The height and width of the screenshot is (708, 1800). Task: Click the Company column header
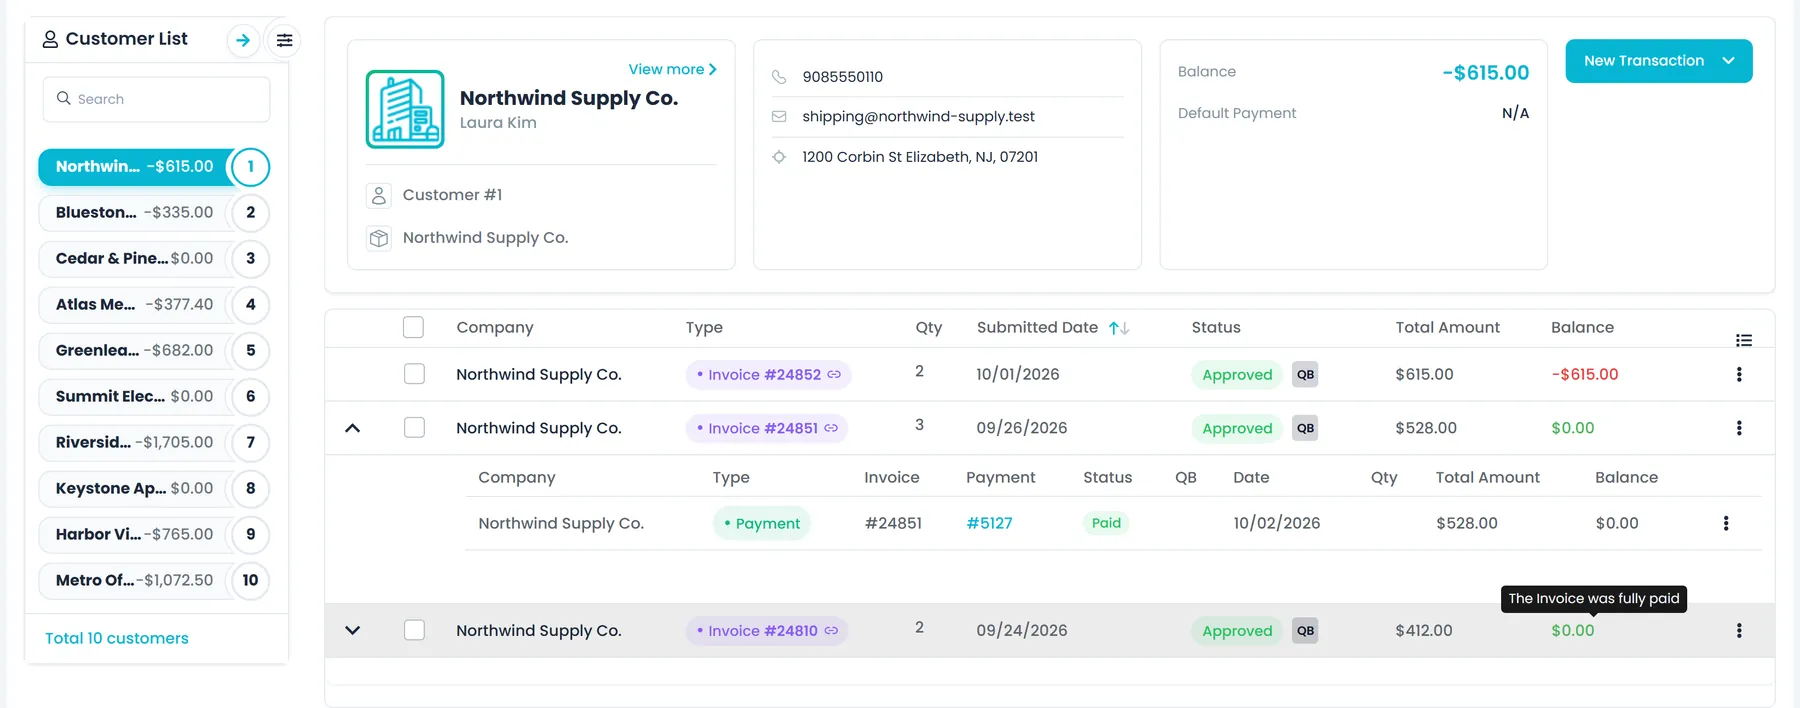click(495, 327)
